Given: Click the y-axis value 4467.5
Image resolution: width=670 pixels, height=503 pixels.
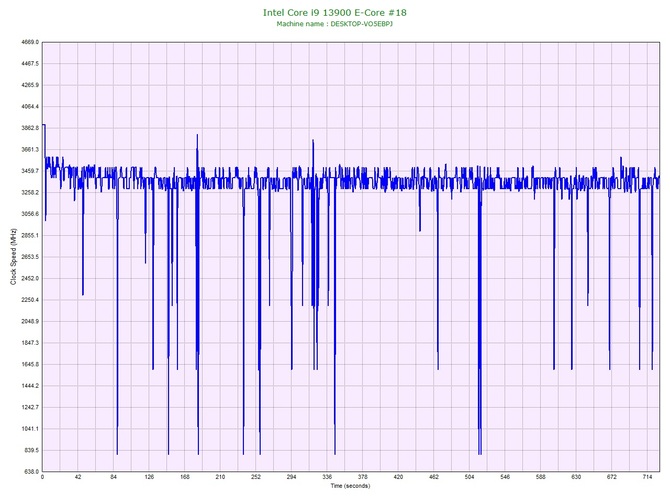Looking at the screenshot, I should 30,64.
